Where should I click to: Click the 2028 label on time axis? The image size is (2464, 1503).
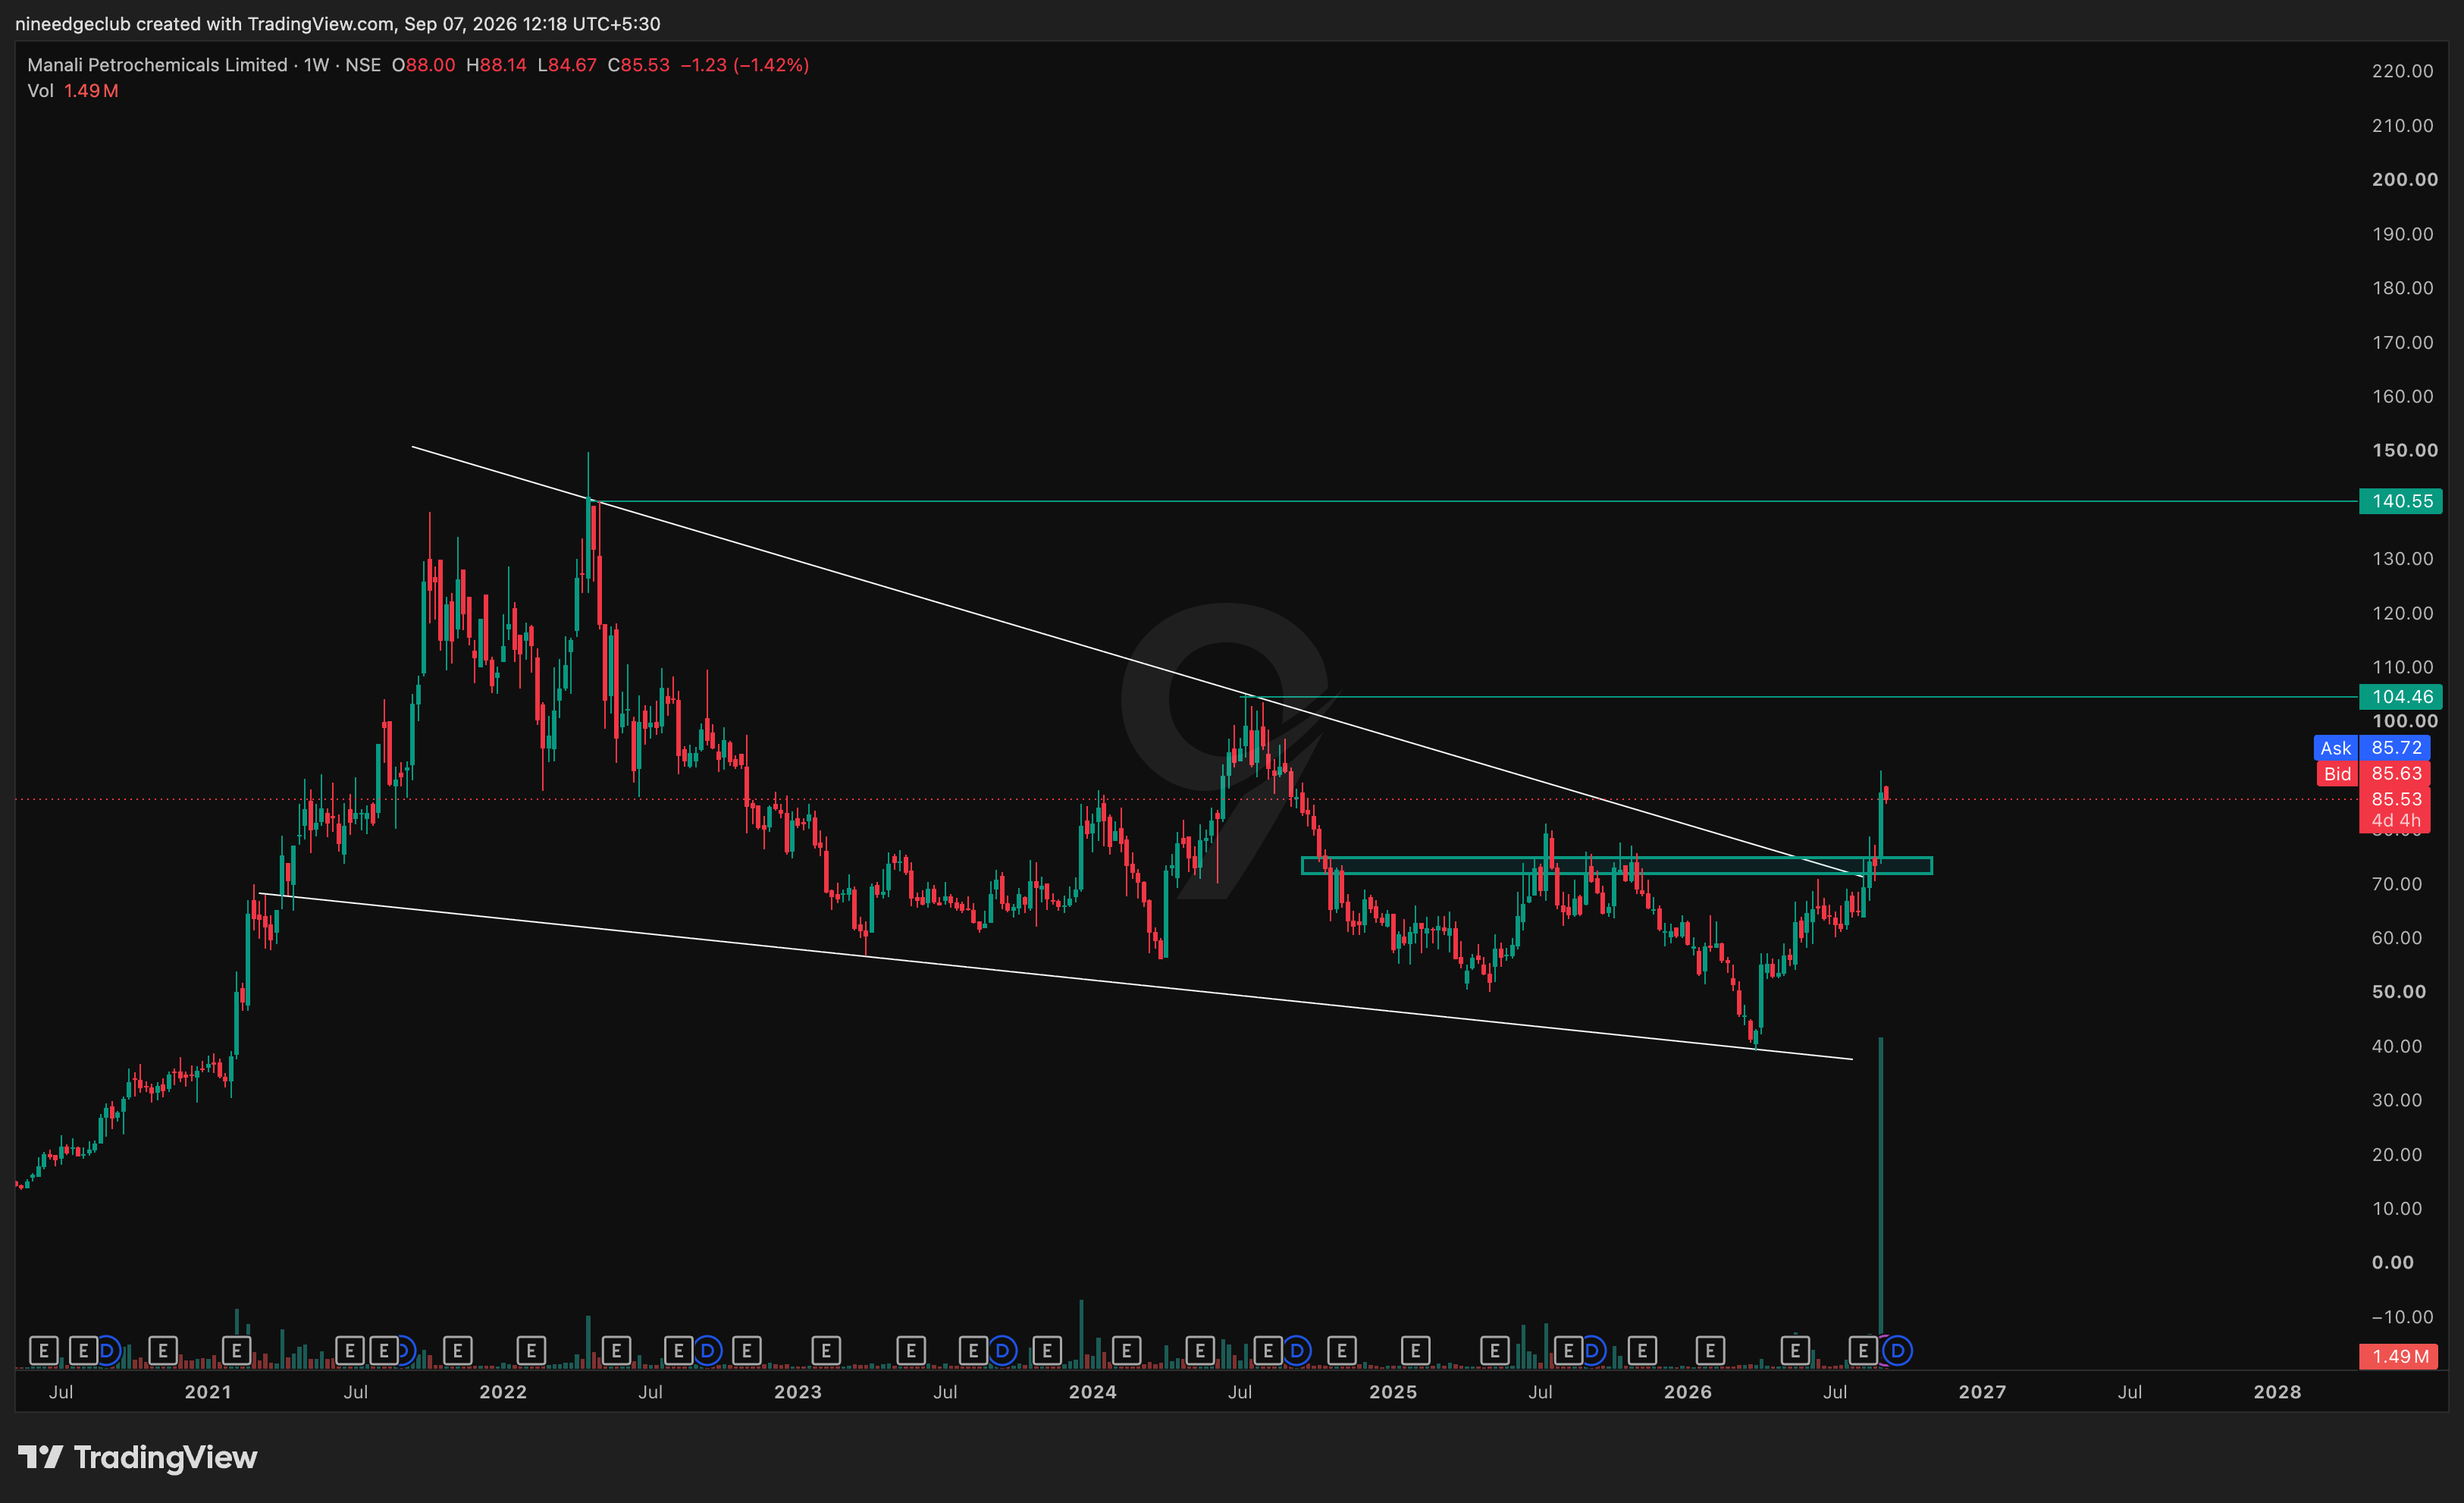point(2277,1392)
